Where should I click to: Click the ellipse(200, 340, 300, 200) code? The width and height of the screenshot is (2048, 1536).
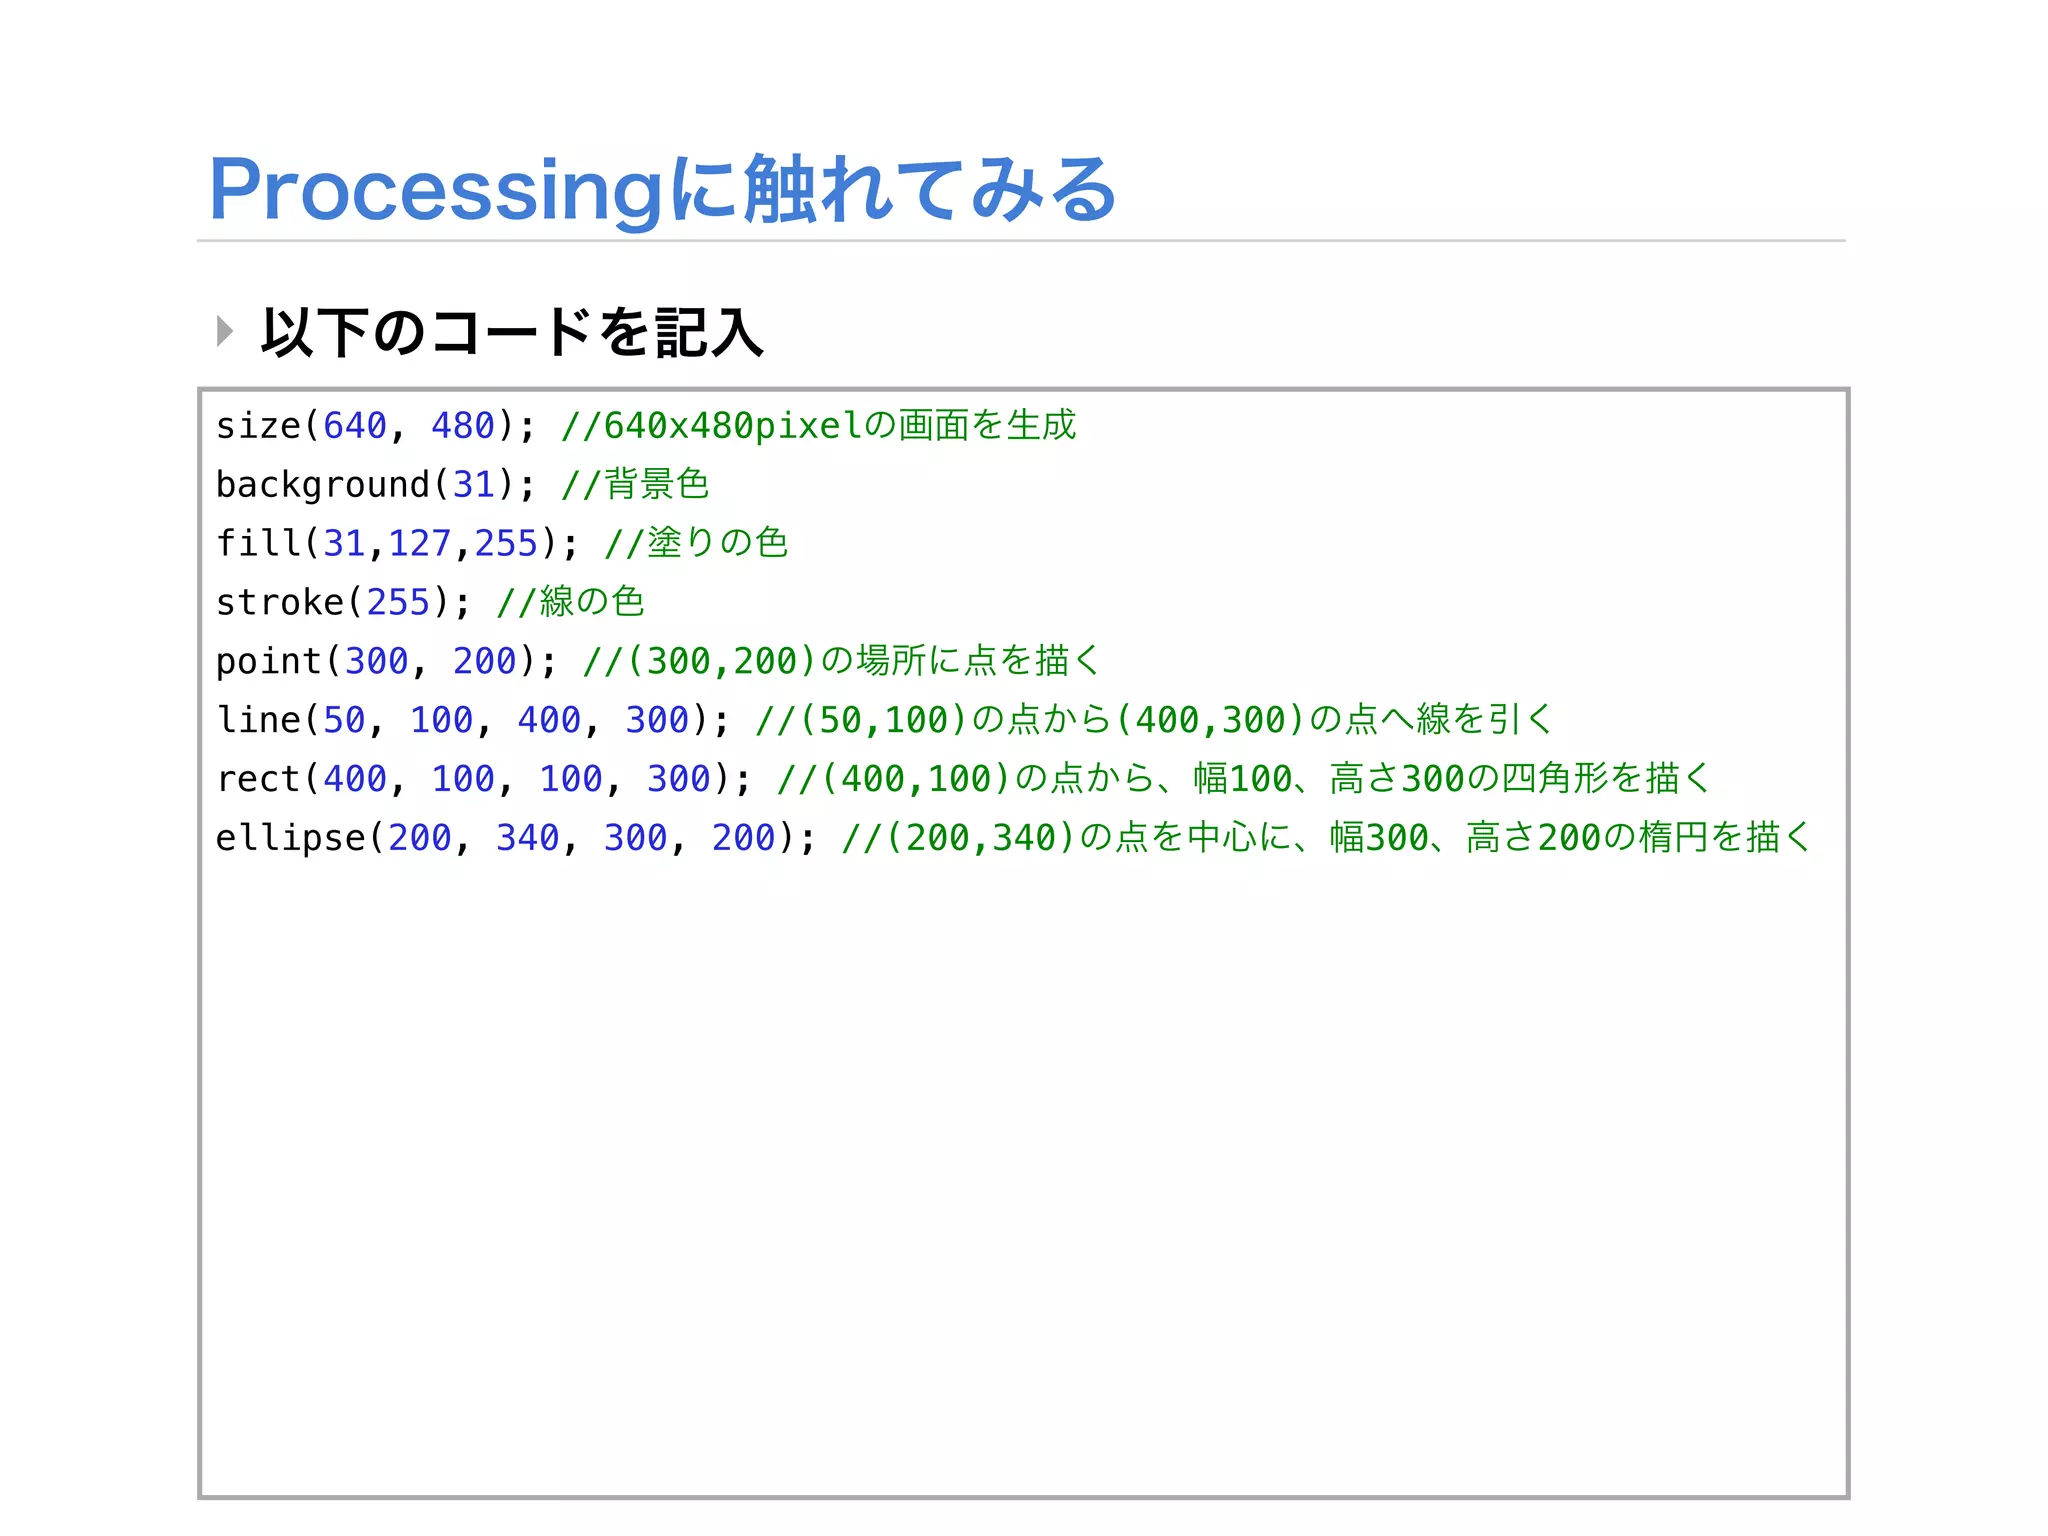coord(516,838)
